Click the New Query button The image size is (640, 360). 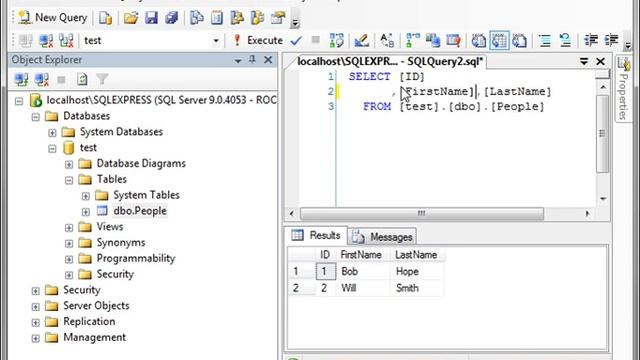[x=53, y=18]
